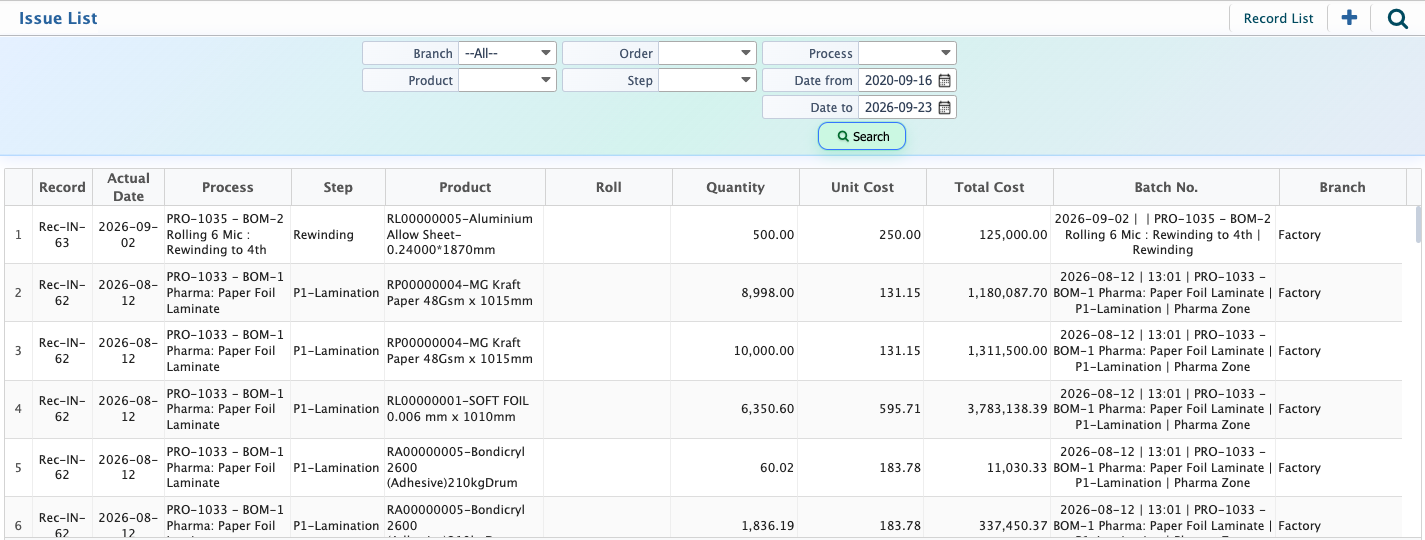Click SOFT FOIL 0.006 mm product cell
This screenshot has width=1425, height=540.
pos(465,409)
